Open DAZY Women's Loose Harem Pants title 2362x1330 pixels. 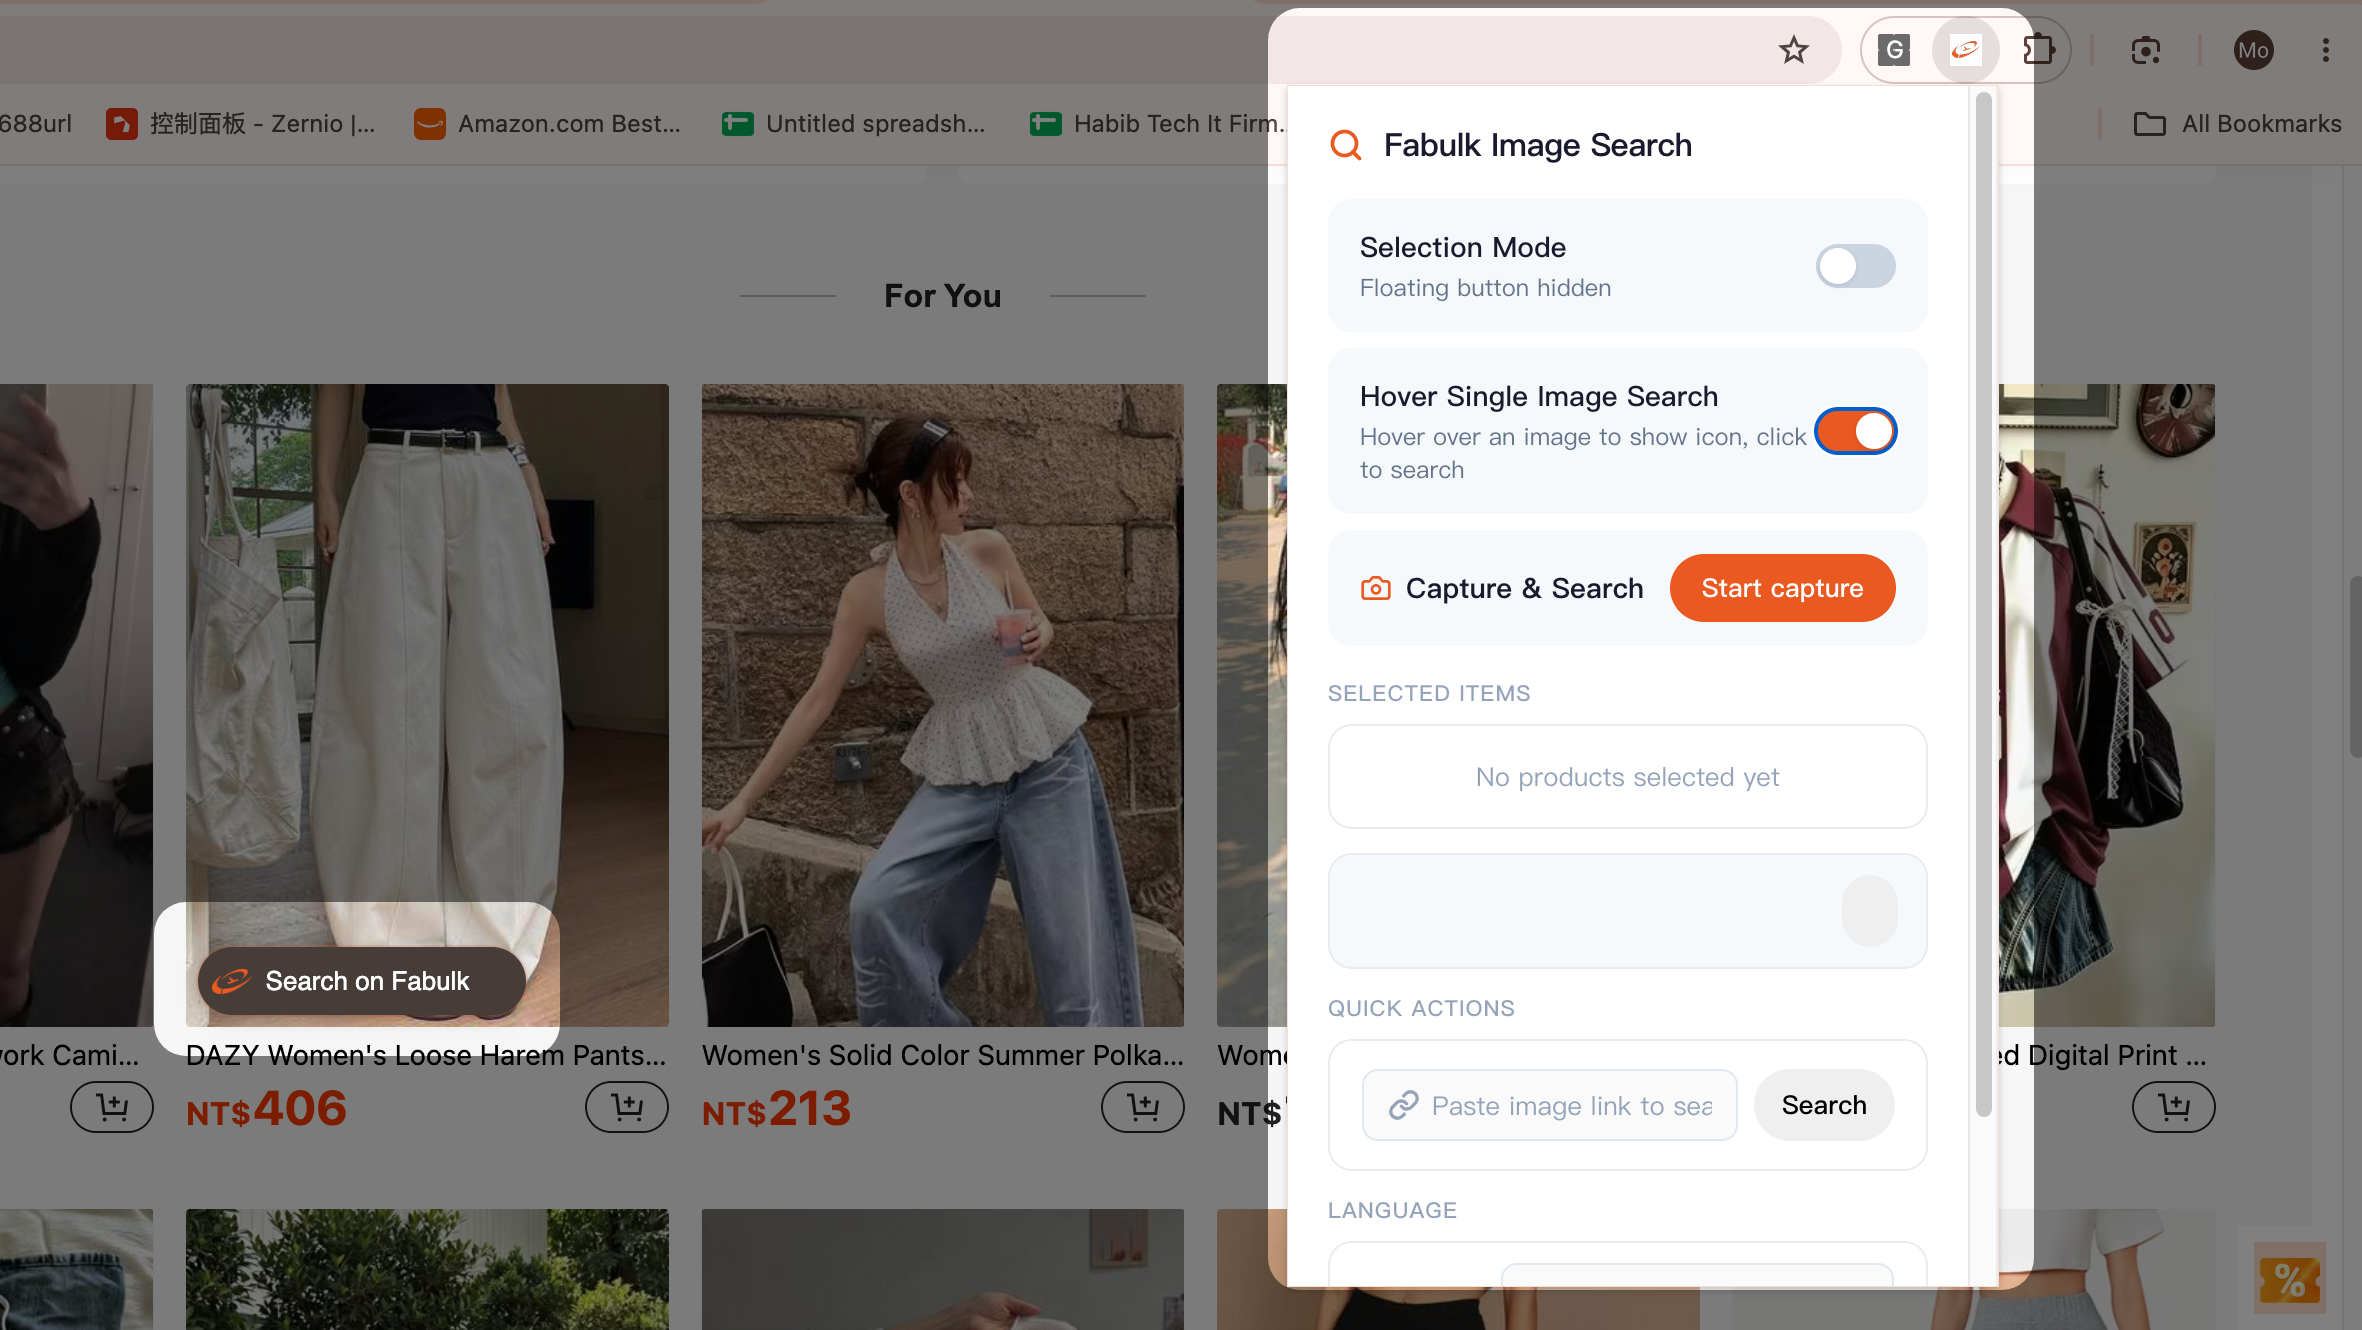[426, 1055]
